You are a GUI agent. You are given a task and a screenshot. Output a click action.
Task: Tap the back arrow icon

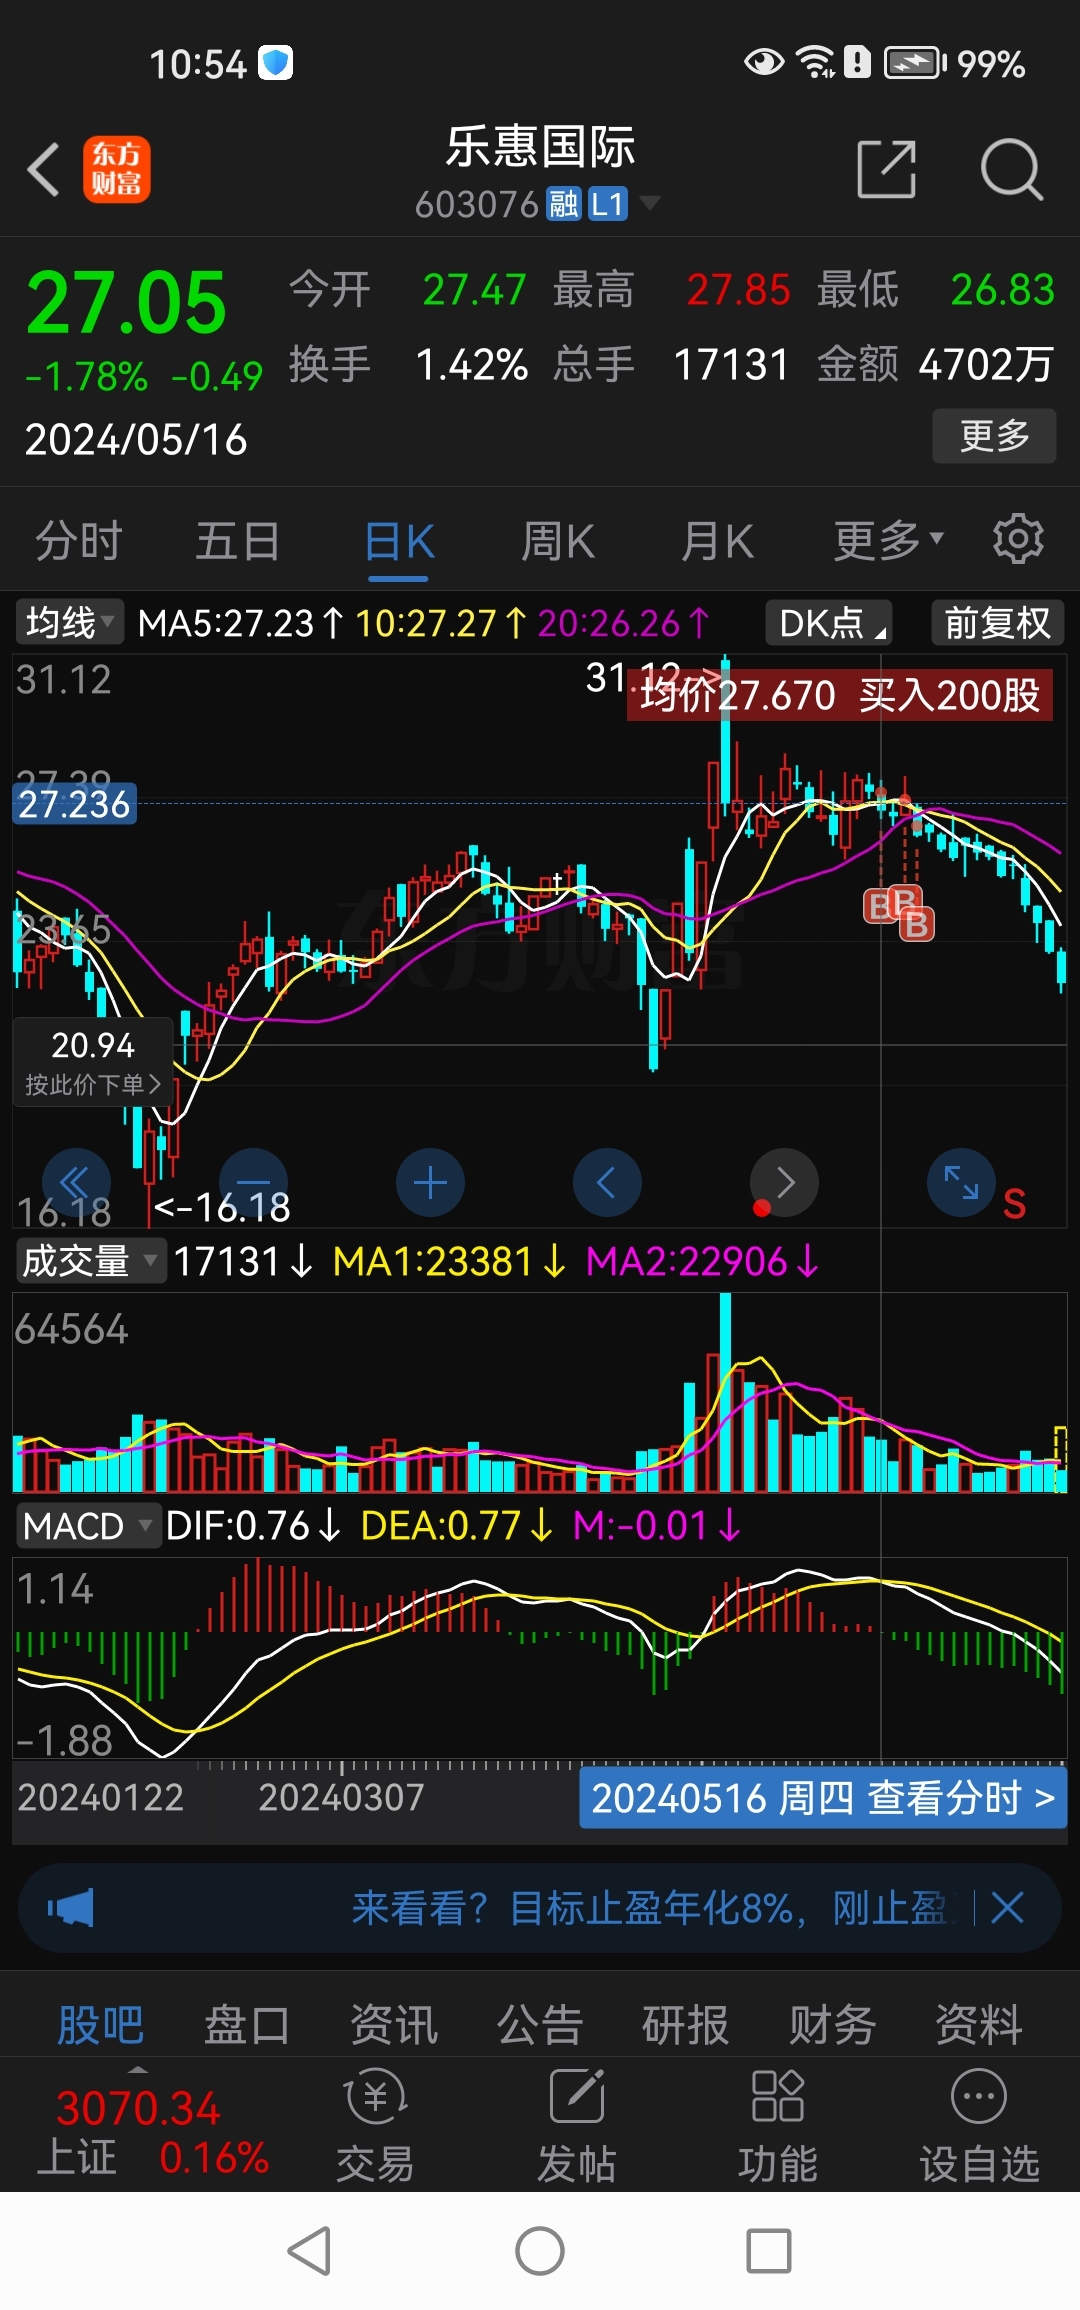[x=43, y=169]
